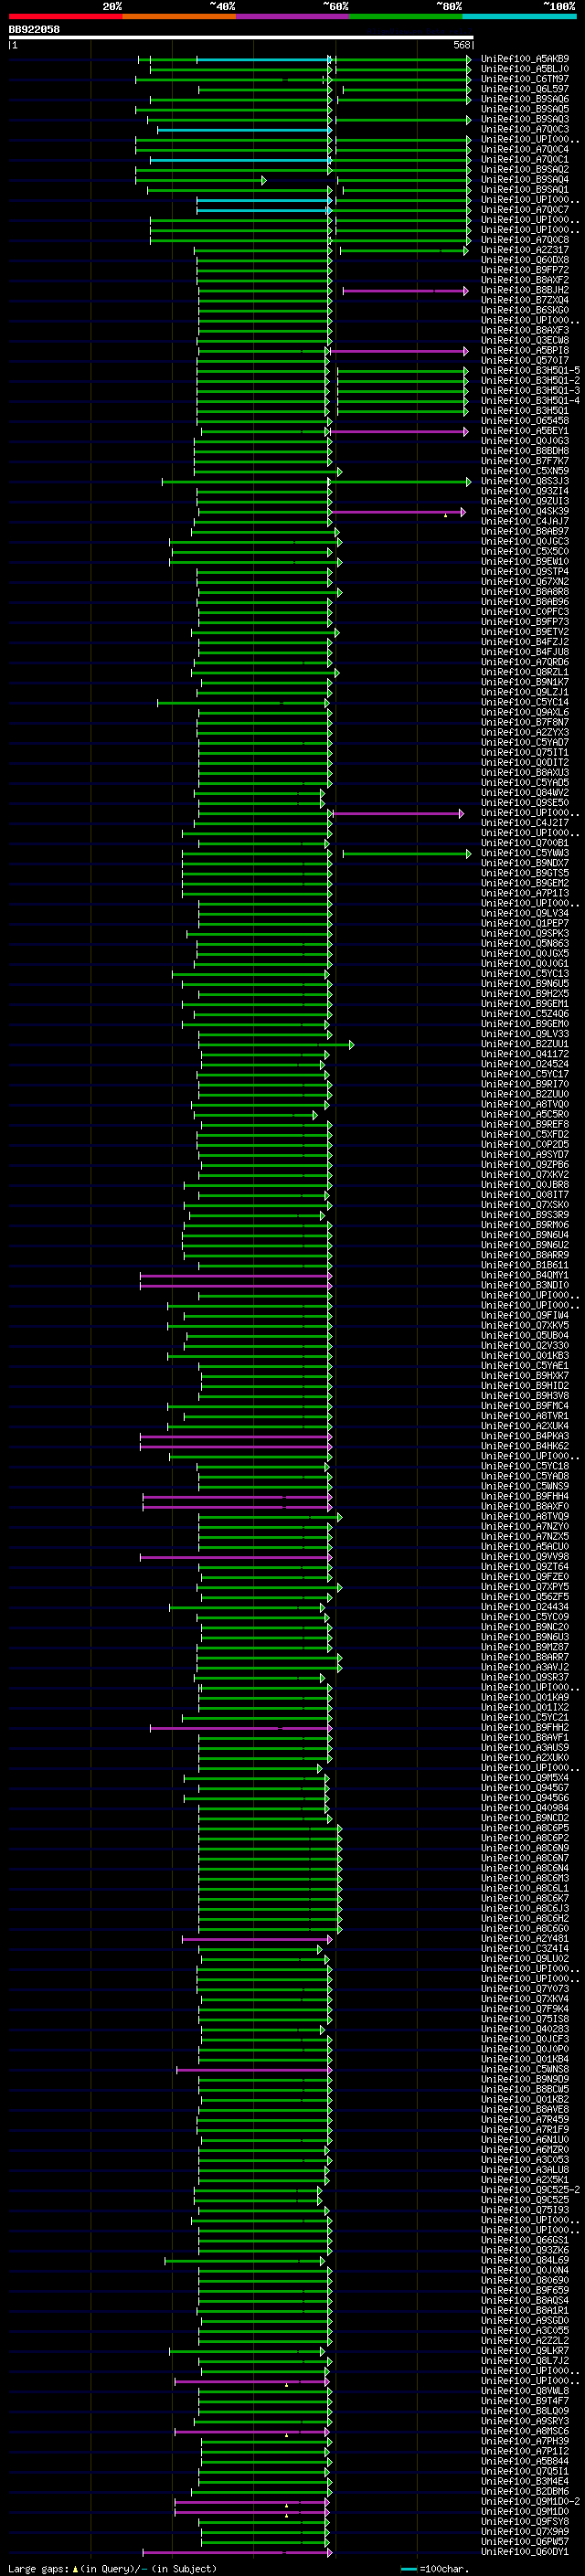Open the UniRef100_B9FHH4 hit

click(525, 1497)
